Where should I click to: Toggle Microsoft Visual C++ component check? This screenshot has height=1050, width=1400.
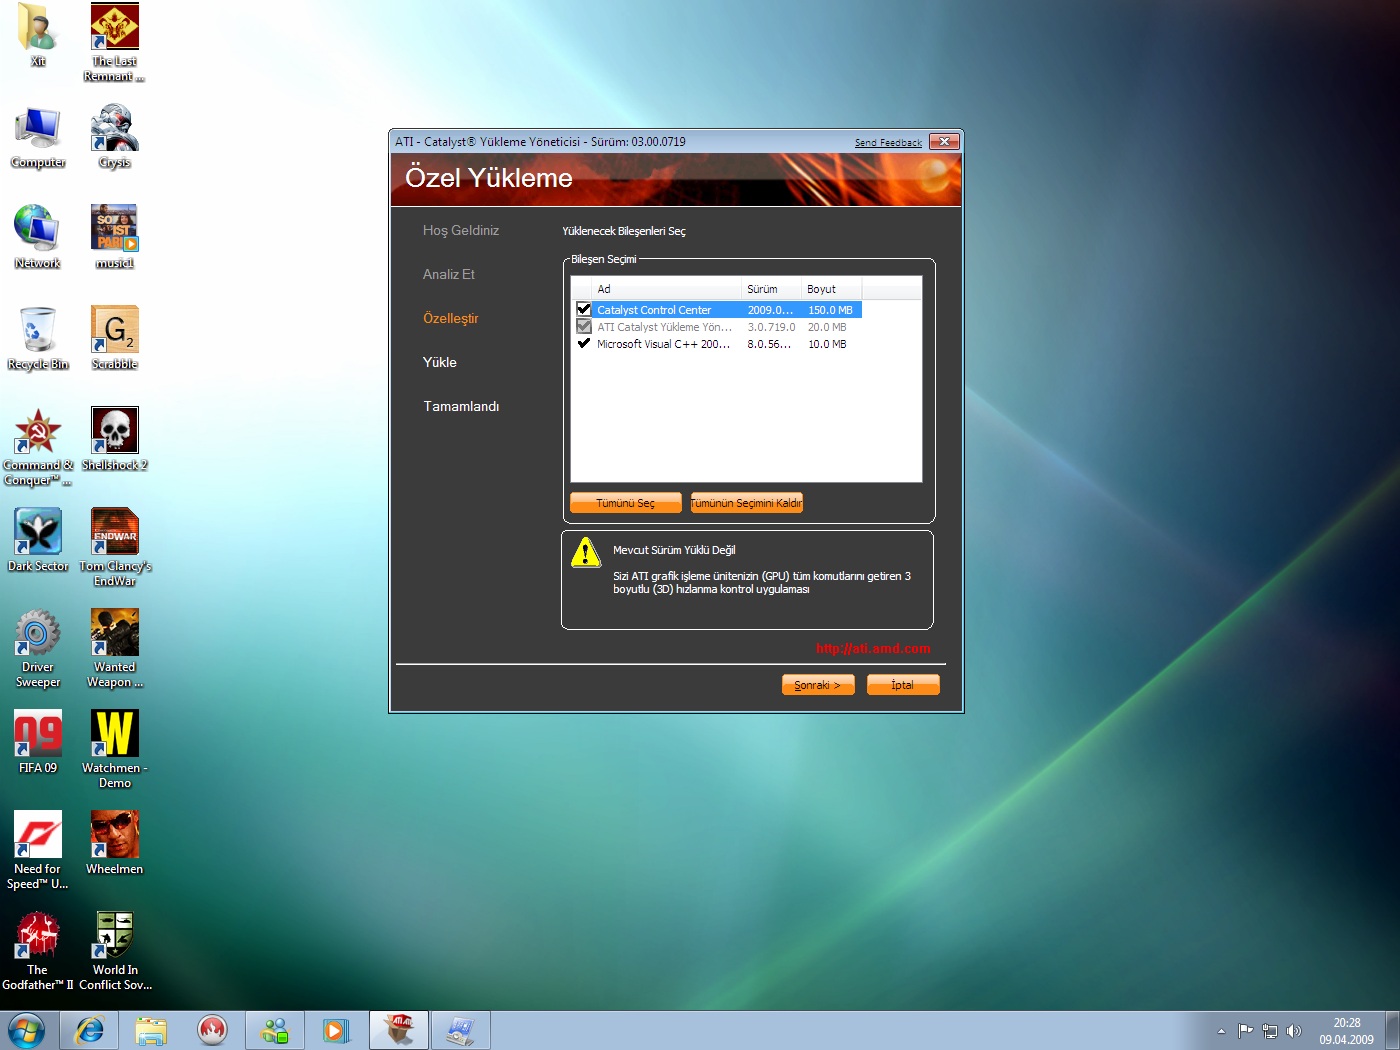click(584, 344)
